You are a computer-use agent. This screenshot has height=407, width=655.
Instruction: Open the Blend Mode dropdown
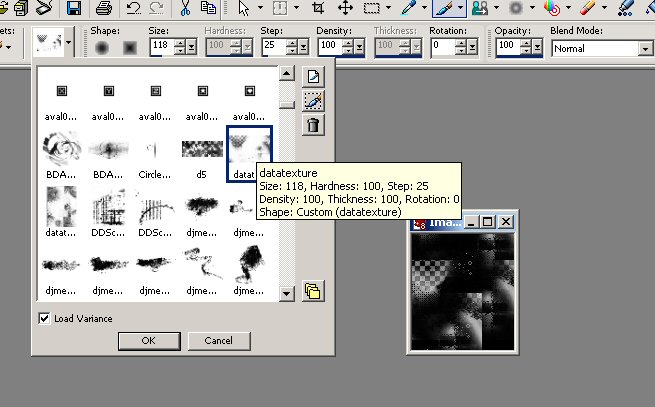pyautogui.click(x=644, y=48)
